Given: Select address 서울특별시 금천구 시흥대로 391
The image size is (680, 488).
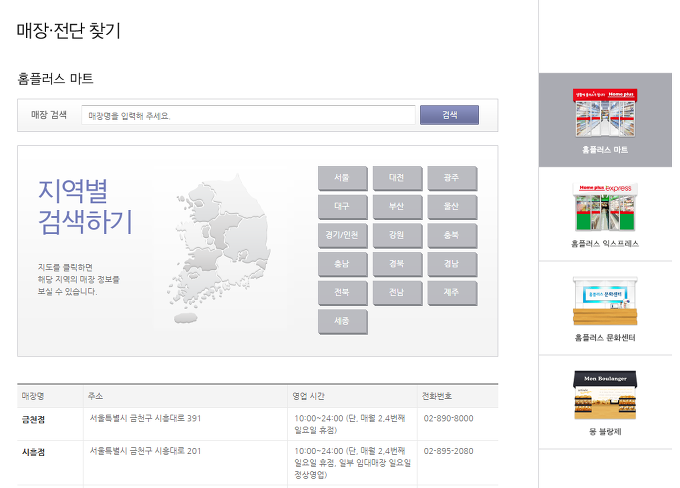Looking at the screenshot, I should tap(145, 419).
